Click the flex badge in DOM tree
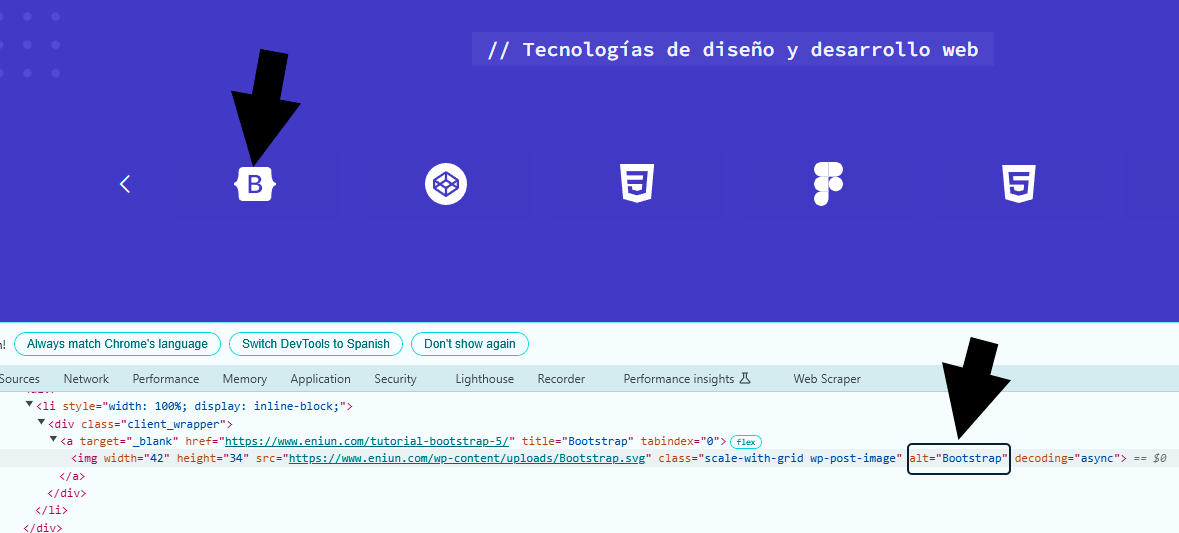Screen dimensions: 1179x533 coord(746,441)
